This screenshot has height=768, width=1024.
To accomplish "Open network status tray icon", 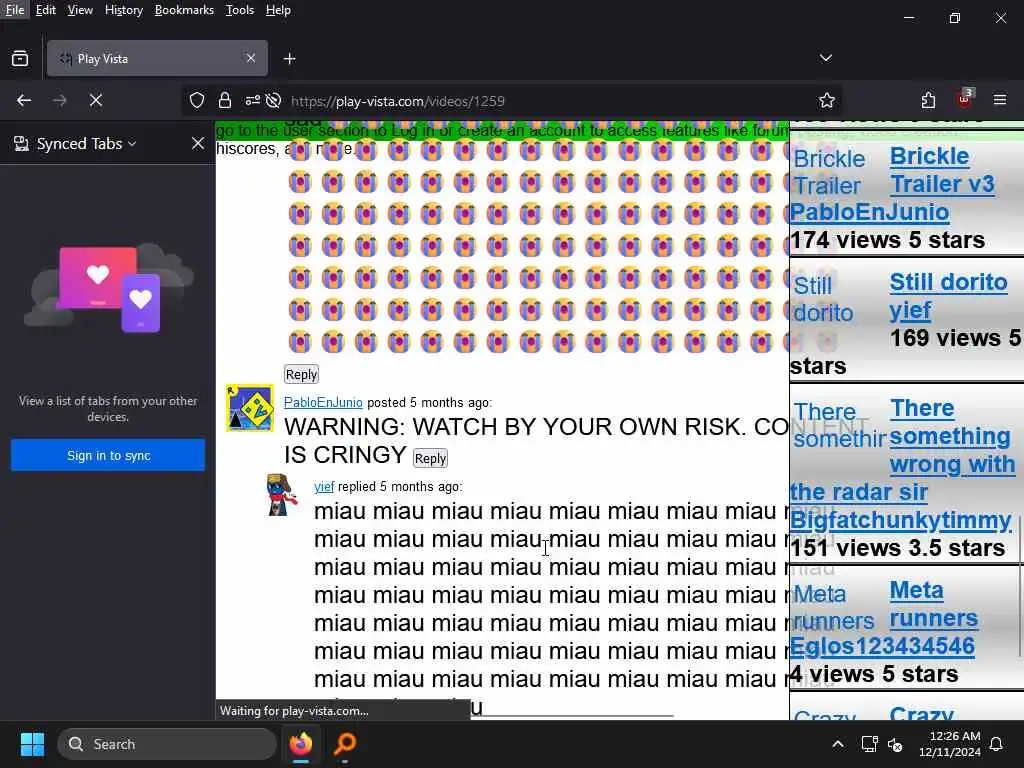I will tap(869, 744).
